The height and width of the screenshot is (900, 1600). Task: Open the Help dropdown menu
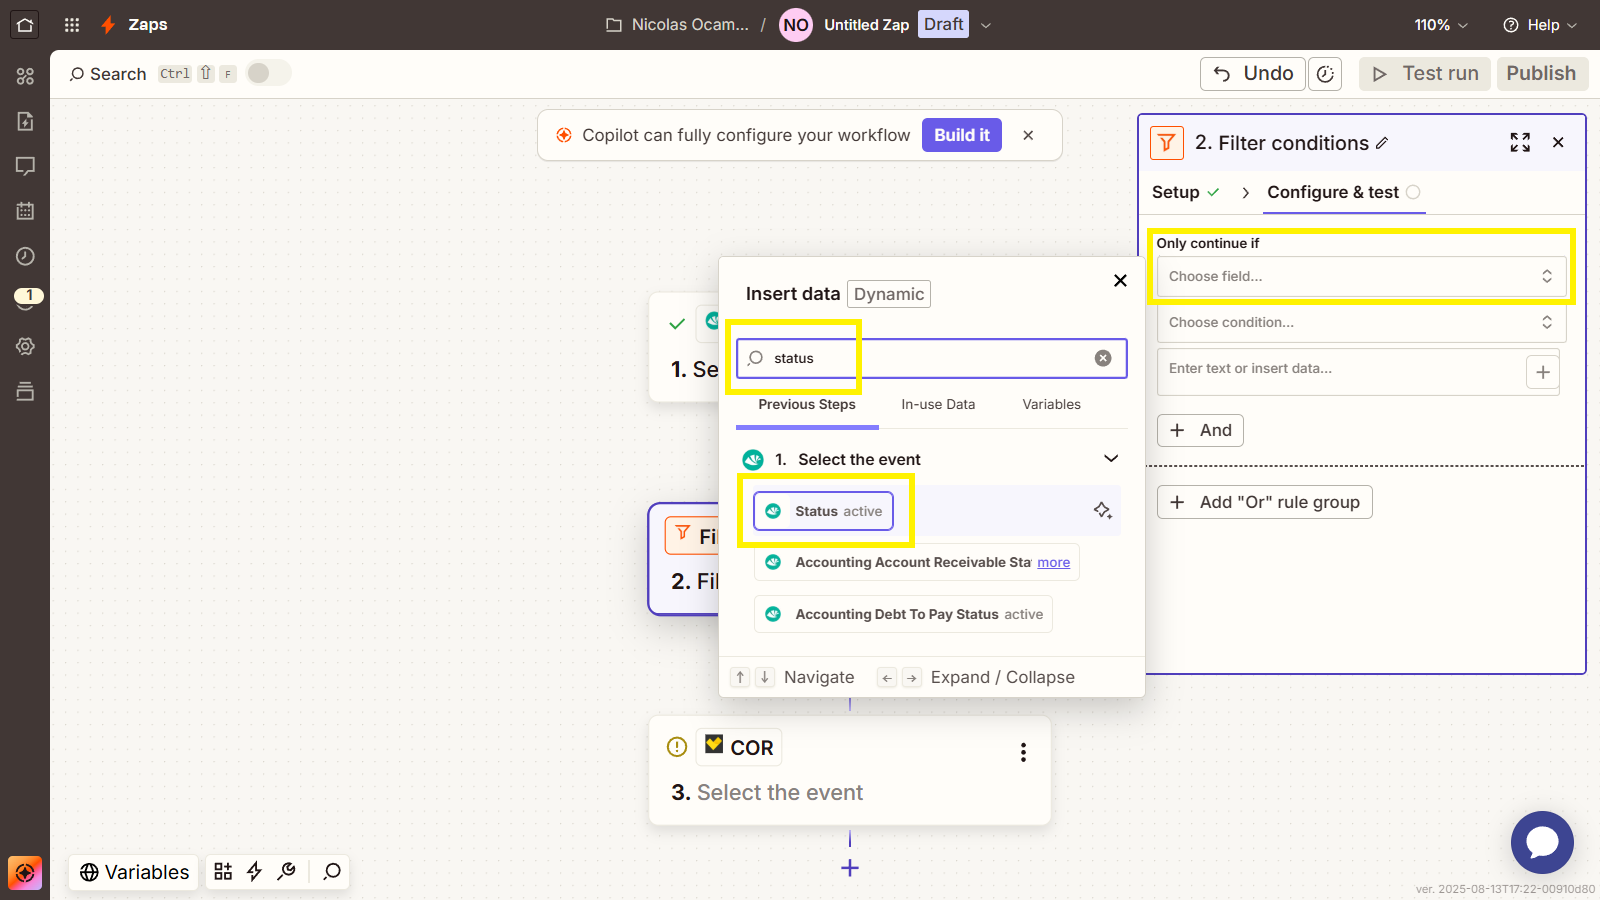click(x=1540, y=25)
